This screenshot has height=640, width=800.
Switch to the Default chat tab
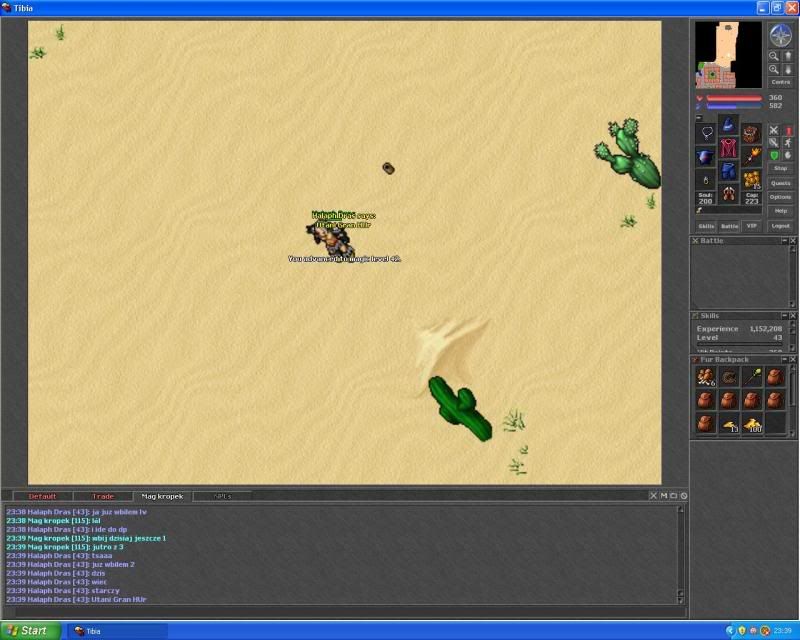pos(42,496)
